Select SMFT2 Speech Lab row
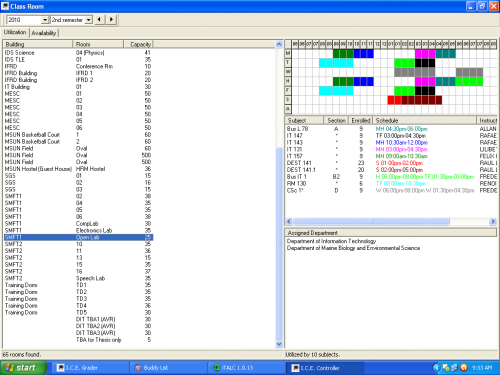This screenshot has height=375, width=500. 78,278
